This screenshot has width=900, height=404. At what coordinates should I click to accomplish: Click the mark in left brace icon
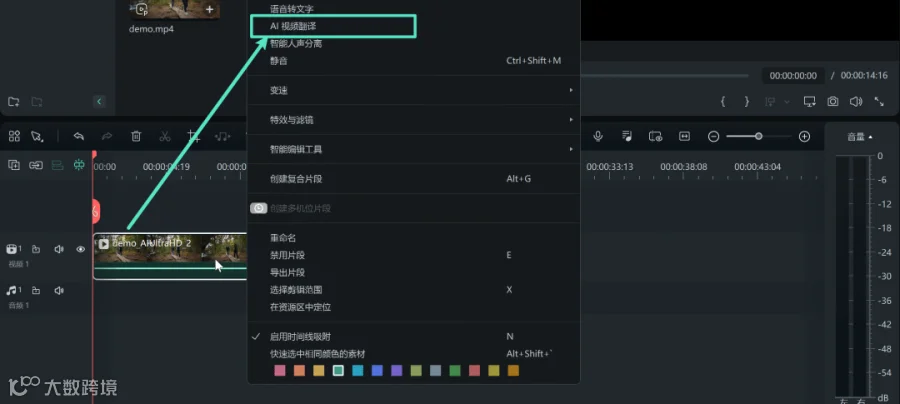(723, 102)
